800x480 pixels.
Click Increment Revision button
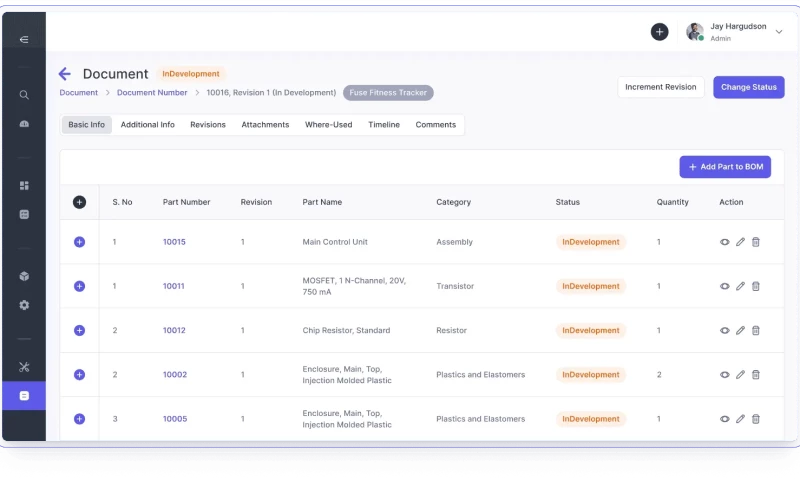tap(661, 87)
